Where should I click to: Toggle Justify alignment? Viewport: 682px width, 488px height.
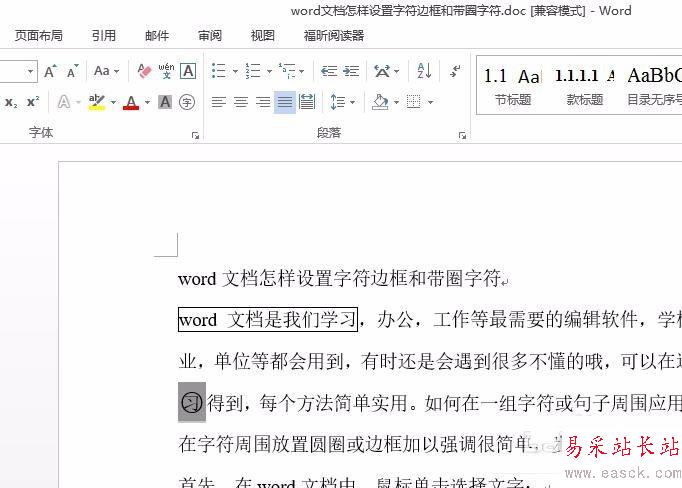tap(285, 102)
